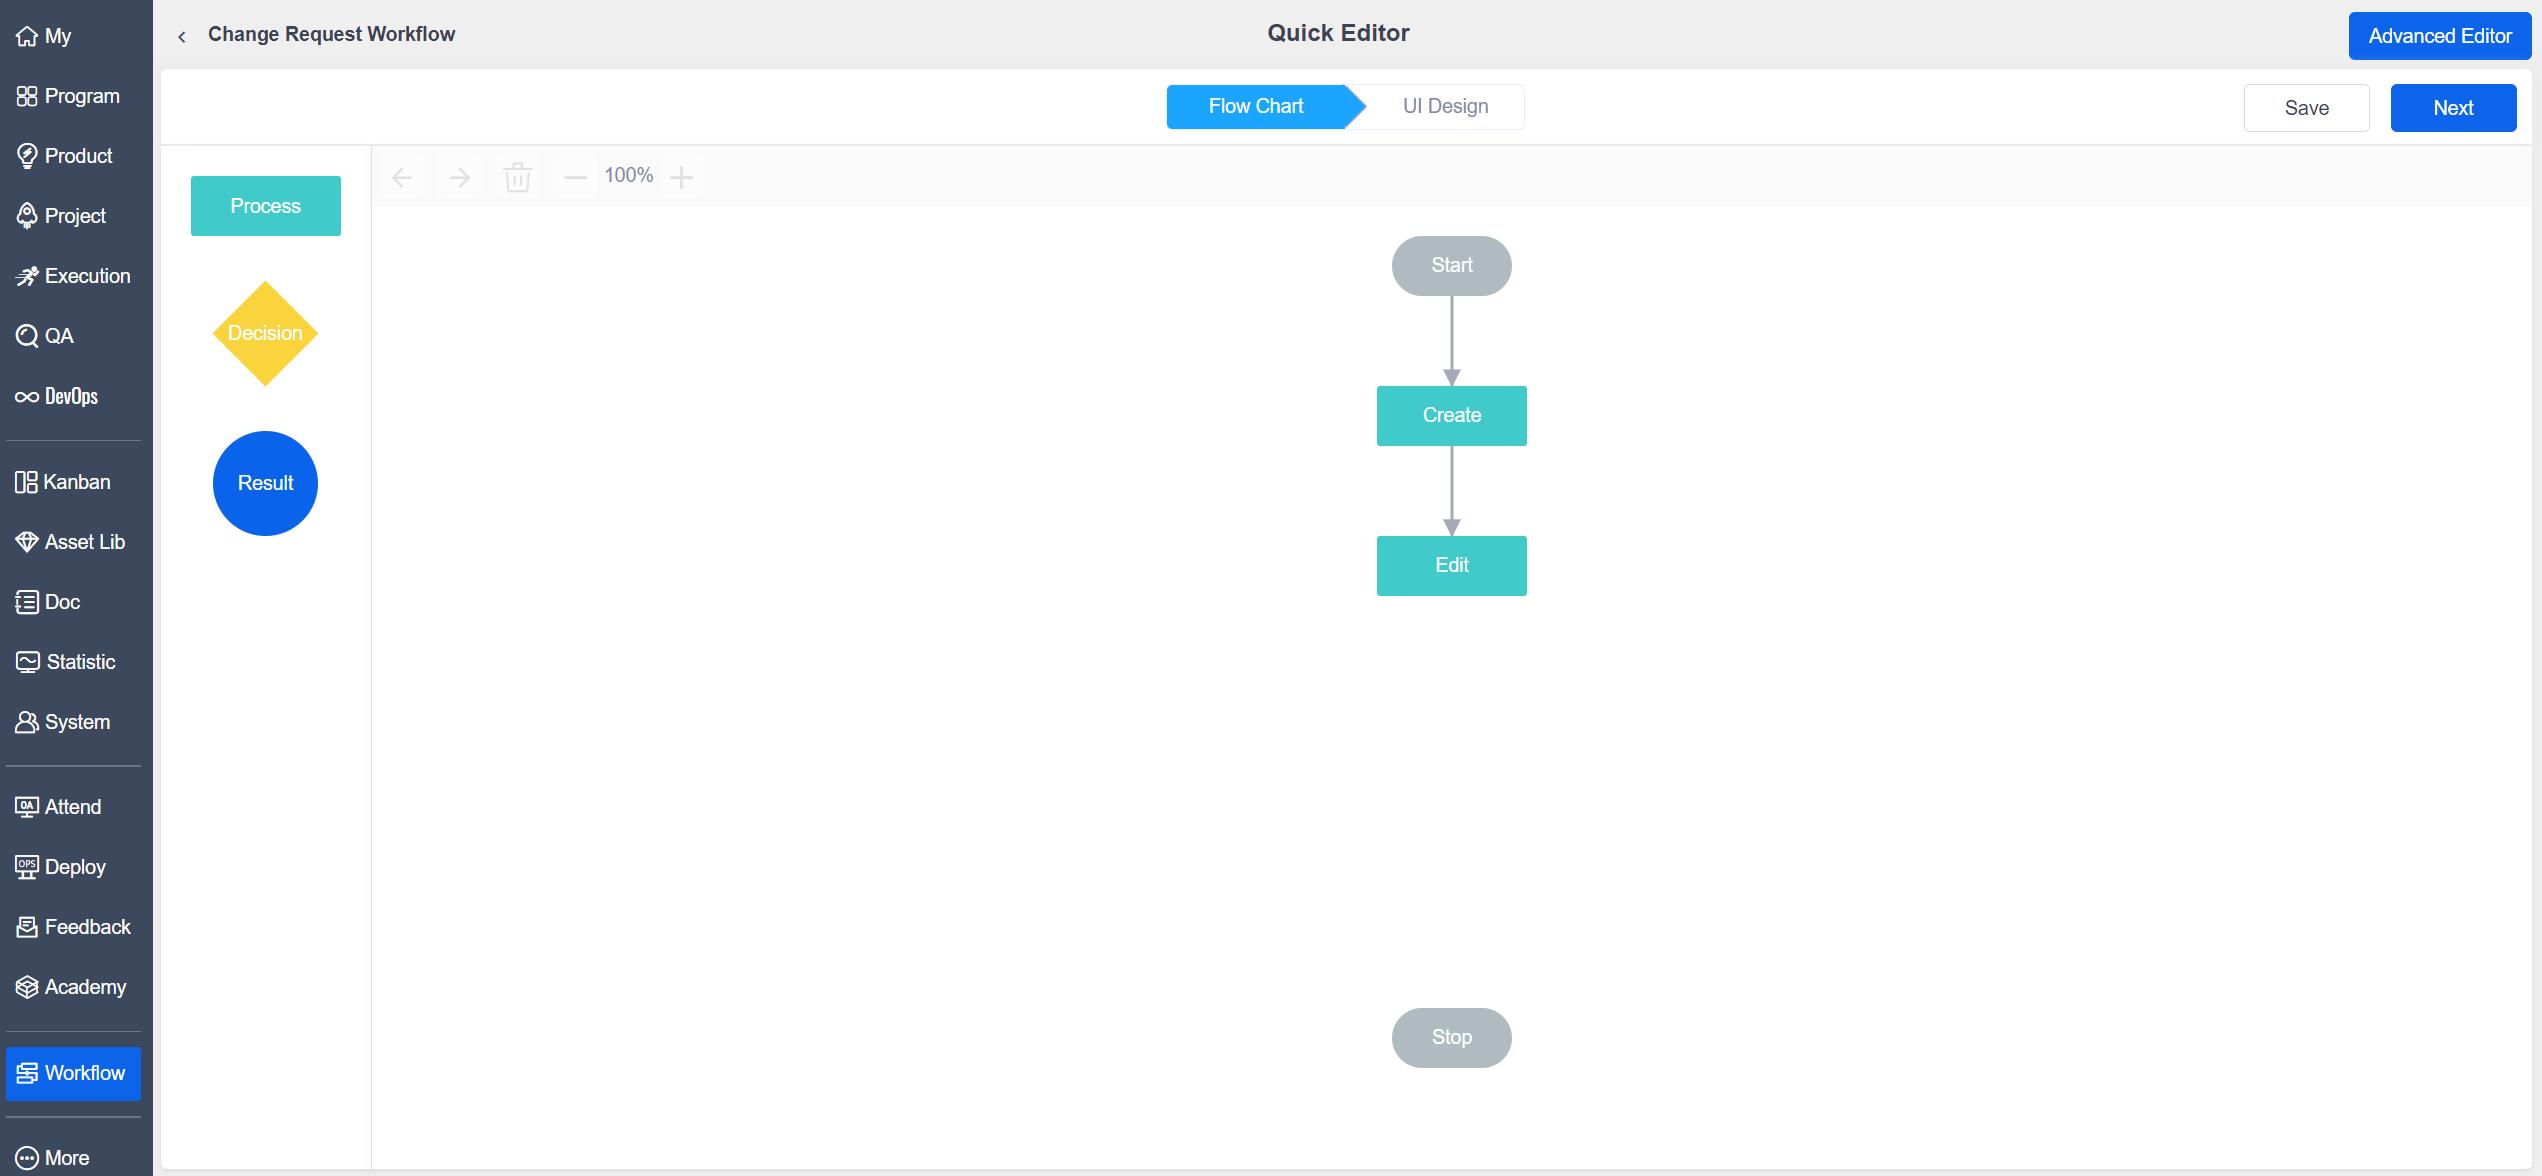Select the Flow Chart tab
Screen dimensions: 2542x1176
[x=1255, y=106]
